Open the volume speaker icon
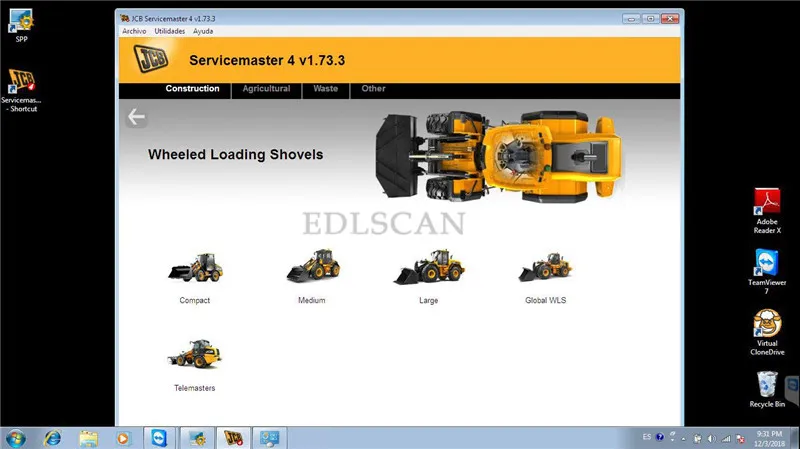Screen dimensions: 800x449 pyautogui.click(x=712, y=439)
